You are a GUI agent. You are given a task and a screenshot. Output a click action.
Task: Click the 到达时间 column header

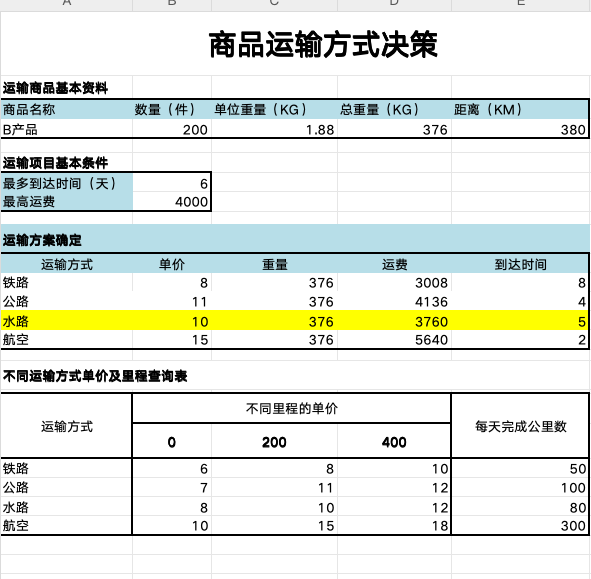521,264
